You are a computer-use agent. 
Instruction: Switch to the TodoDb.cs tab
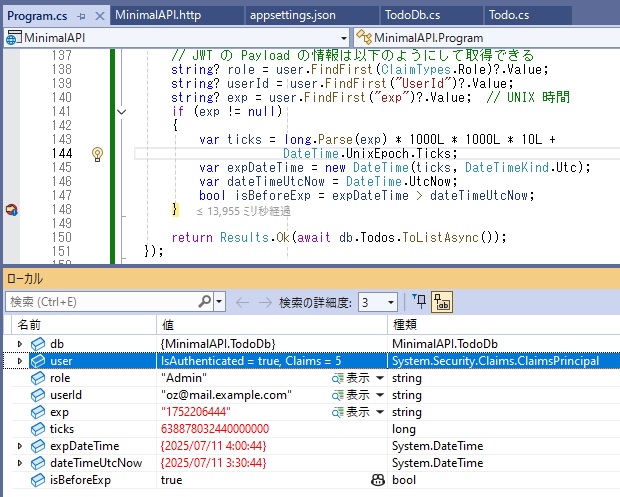pyautogui.click(x=412, y=15)
